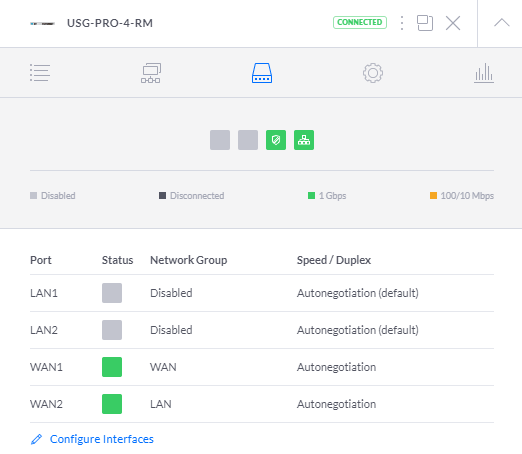
Task: Click the Network Group column header
Action: pyautogui.click(x=189, y=260)
